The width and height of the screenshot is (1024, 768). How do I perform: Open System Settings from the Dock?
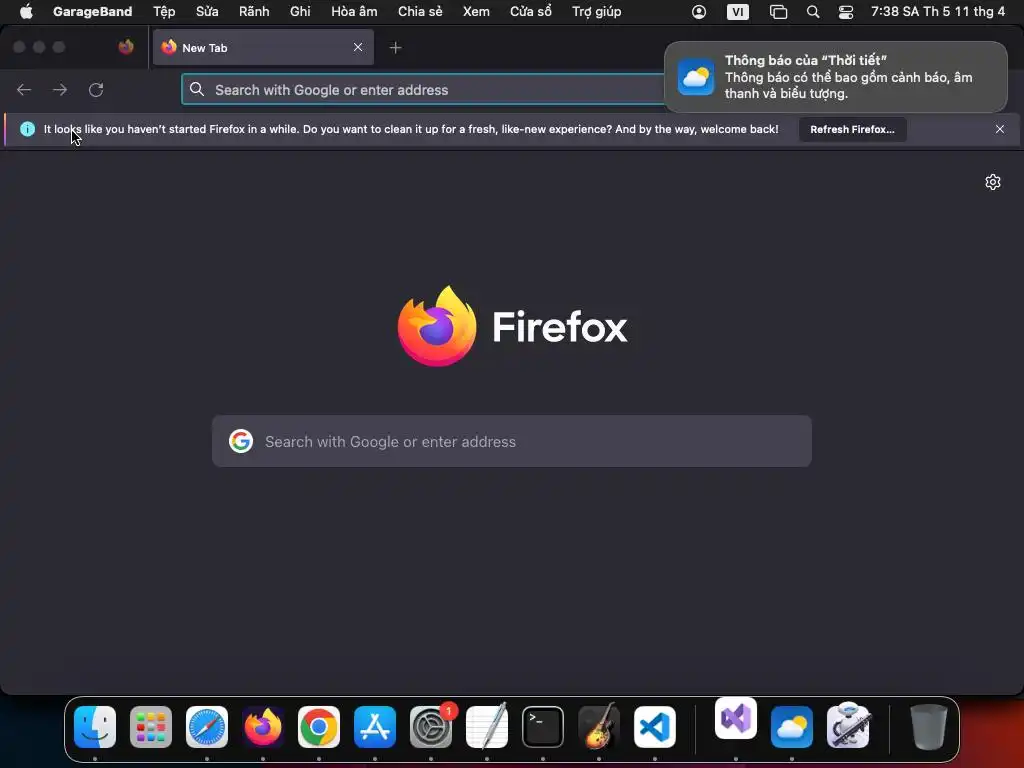[x=431, y=727]
